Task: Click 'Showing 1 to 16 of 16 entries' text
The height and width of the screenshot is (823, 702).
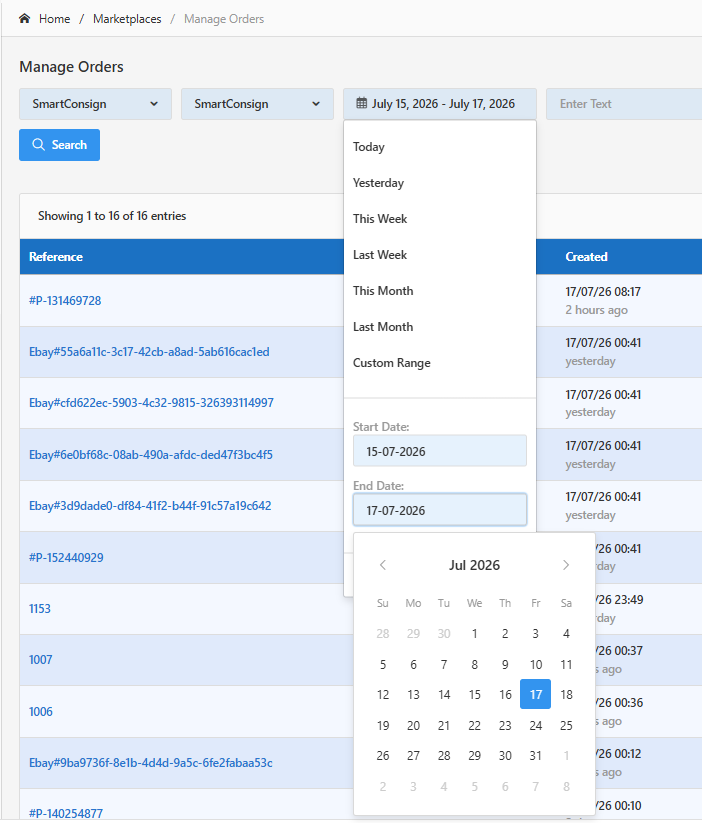Action: click(x=112, y=216)
